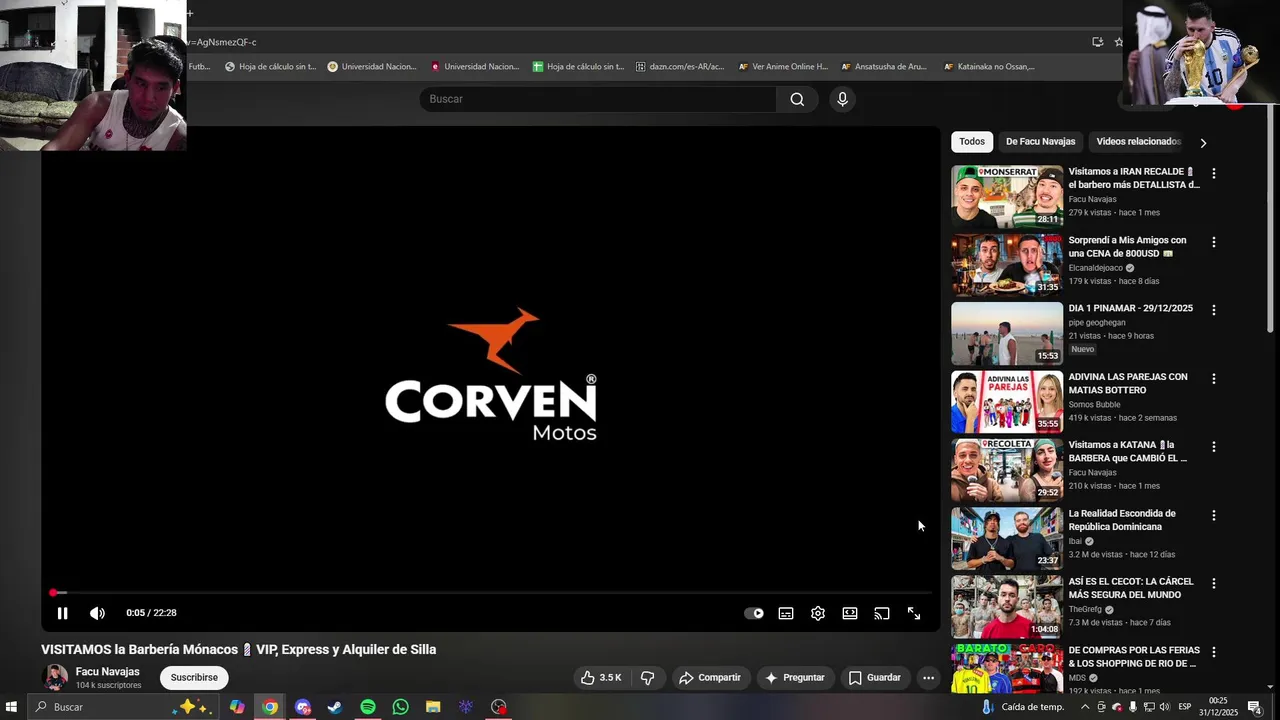Open ASÍ ES EL CECOT video title

pyautogui.click(x=1130, y=588)
